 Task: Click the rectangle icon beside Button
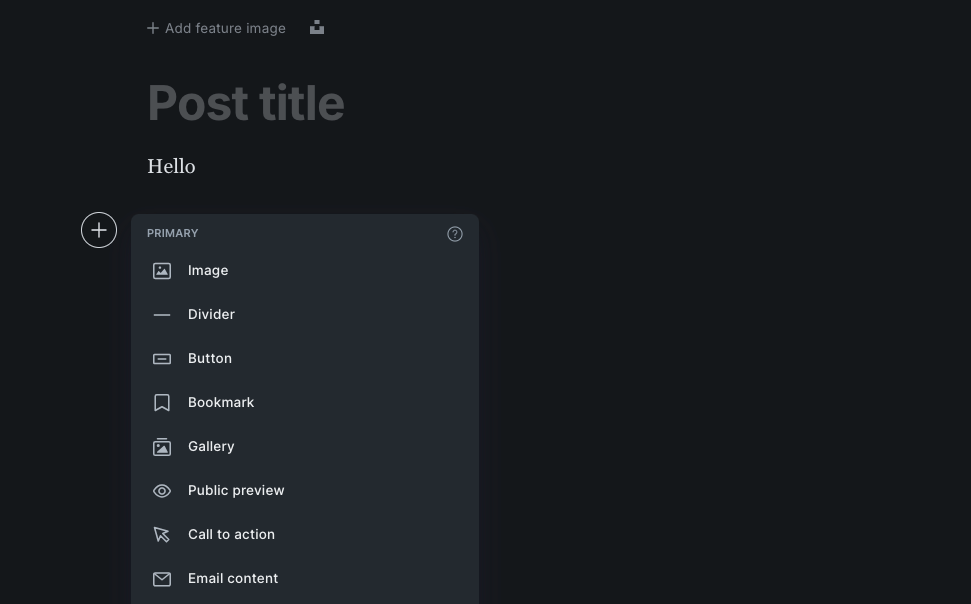pos(162,359)
